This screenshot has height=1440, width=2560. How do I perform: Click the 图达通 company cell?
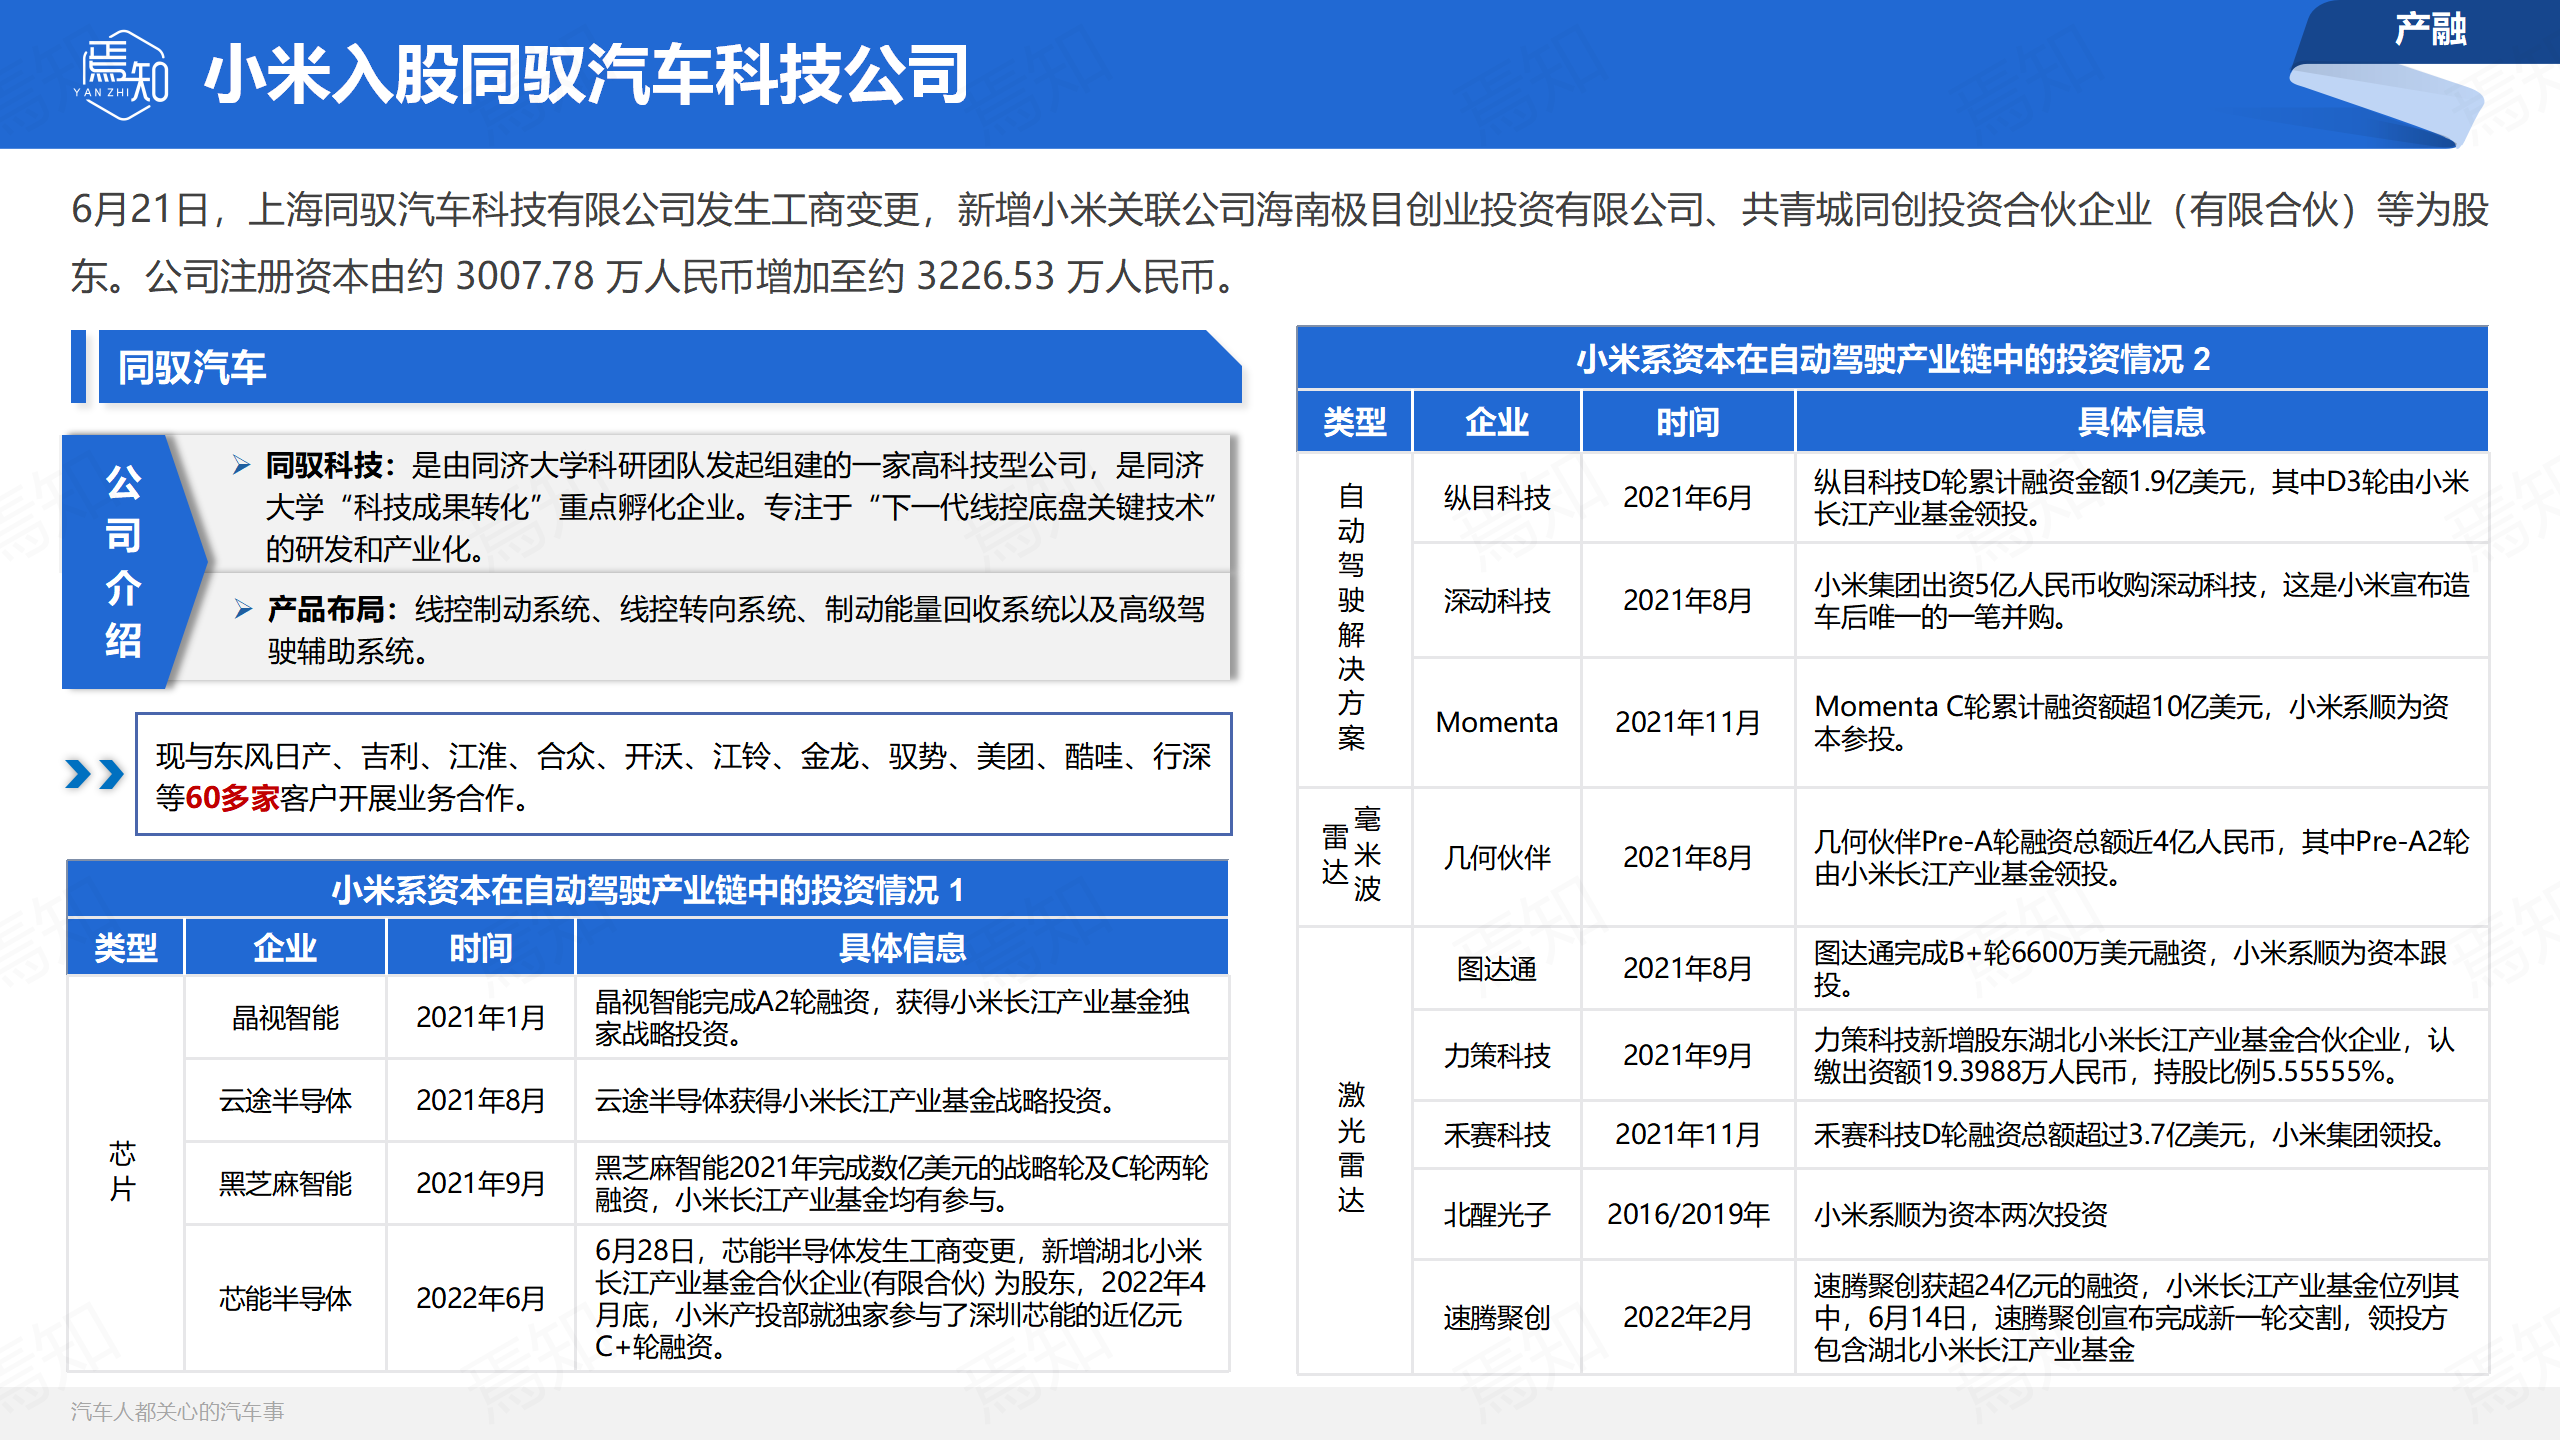point(1497,969)
